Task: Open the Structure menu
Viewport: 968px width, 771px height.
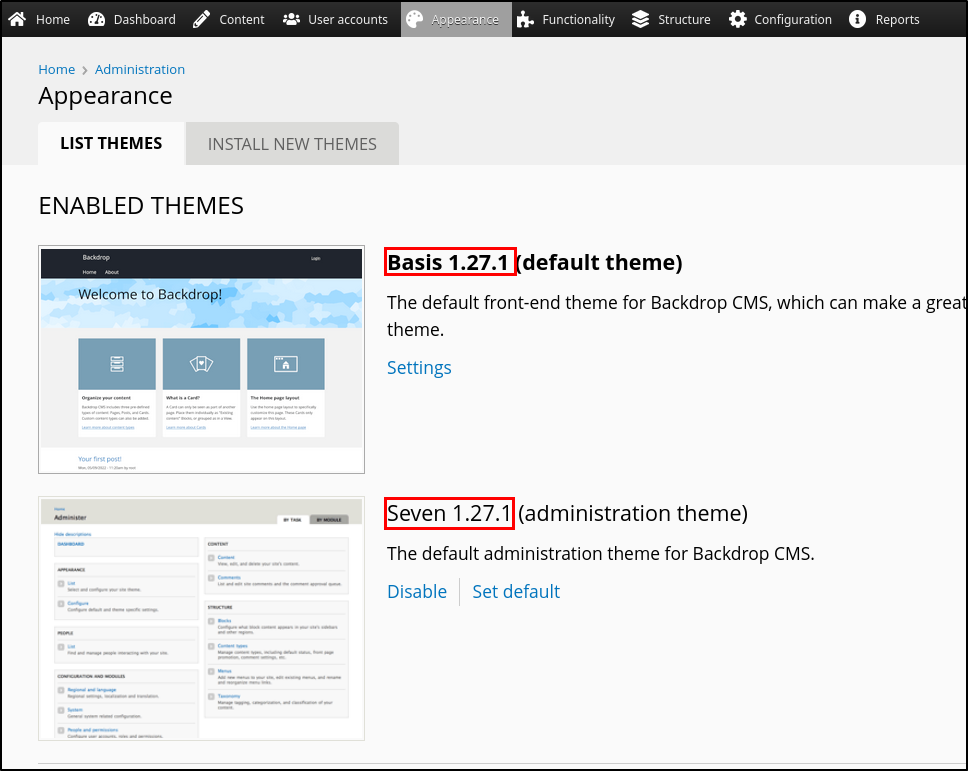Action: tap(684, 20)
